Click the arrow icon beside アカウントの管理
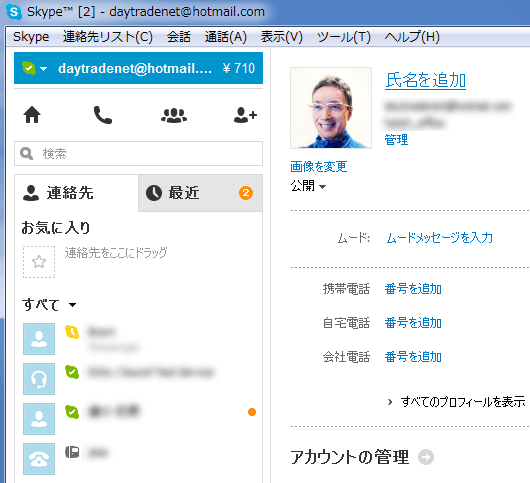 point(426,457)
